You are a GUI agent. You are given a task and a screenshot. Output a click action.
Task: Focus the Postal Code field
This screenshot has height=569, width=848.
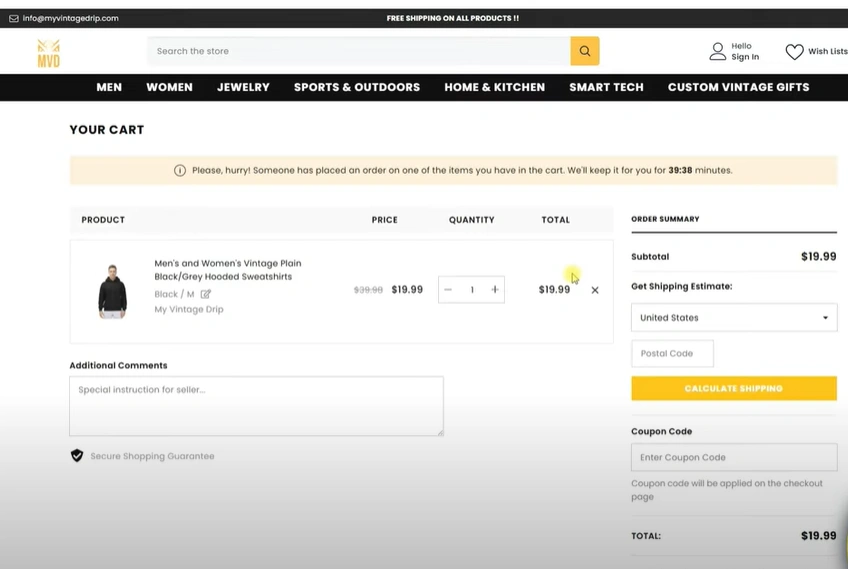point(672,353)
